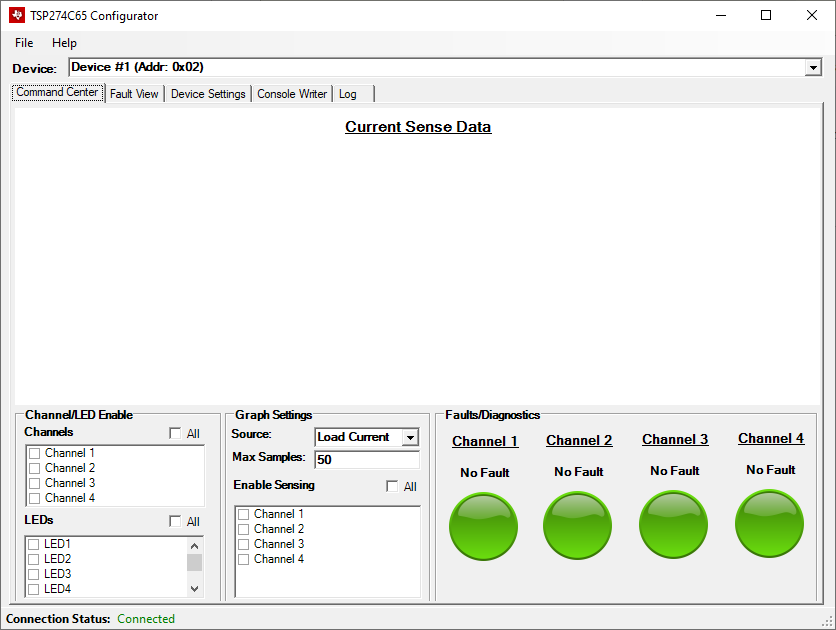
Task: Open the Help menu
Action: coord(64,43)
